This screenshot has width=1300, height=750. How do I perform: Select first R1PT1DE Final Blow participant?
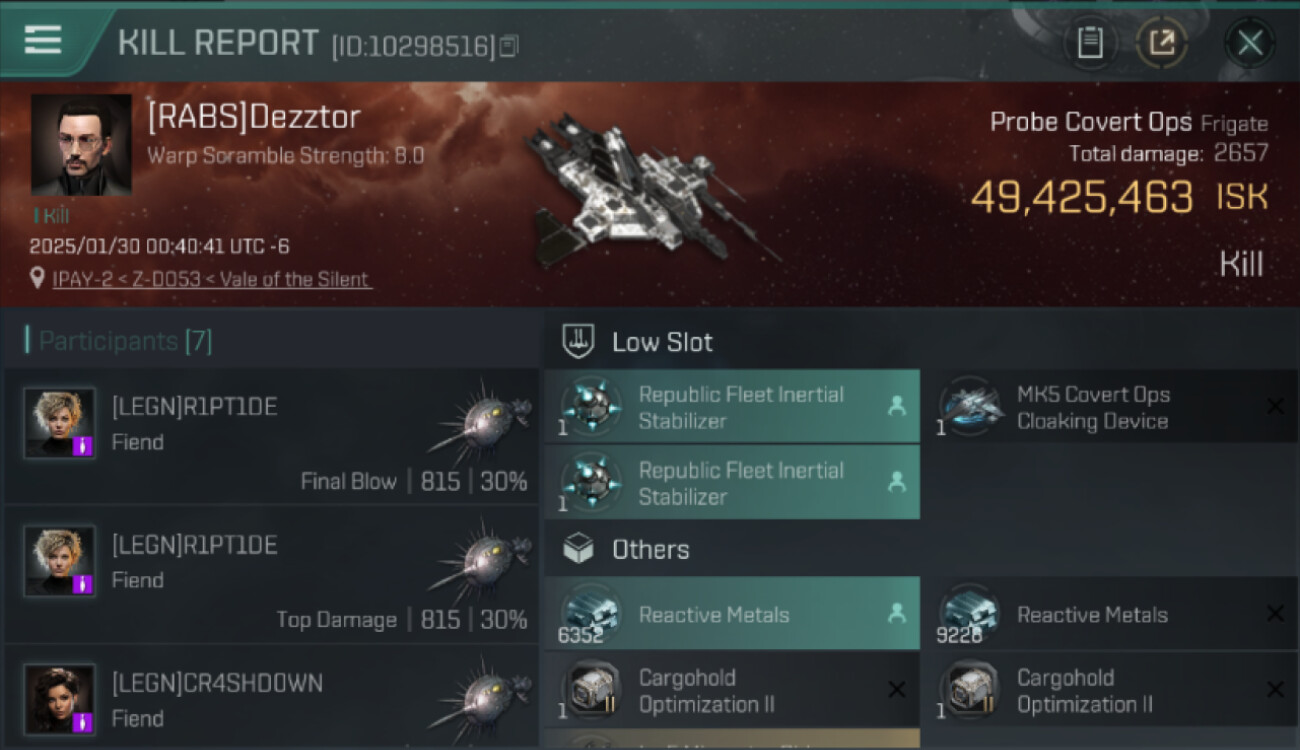(x=270, y=438)
